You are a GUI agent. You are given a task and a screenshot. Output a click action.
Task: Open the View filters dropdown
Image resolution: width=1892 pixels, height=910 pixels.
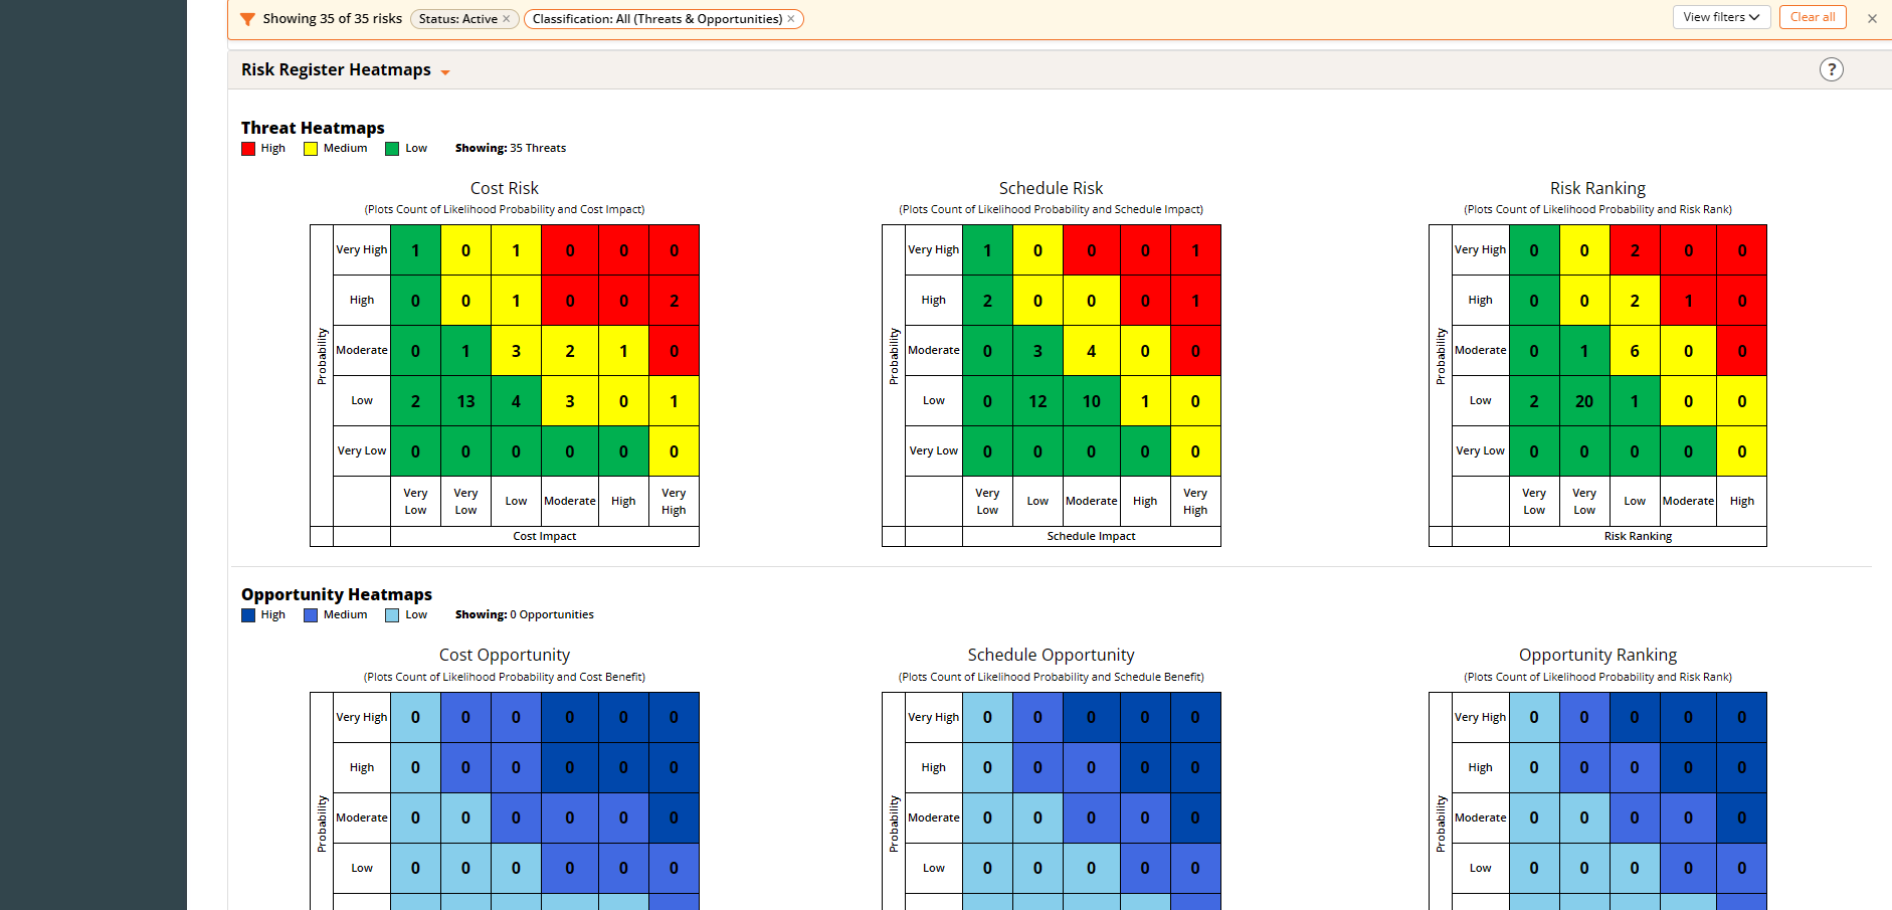1721,17
